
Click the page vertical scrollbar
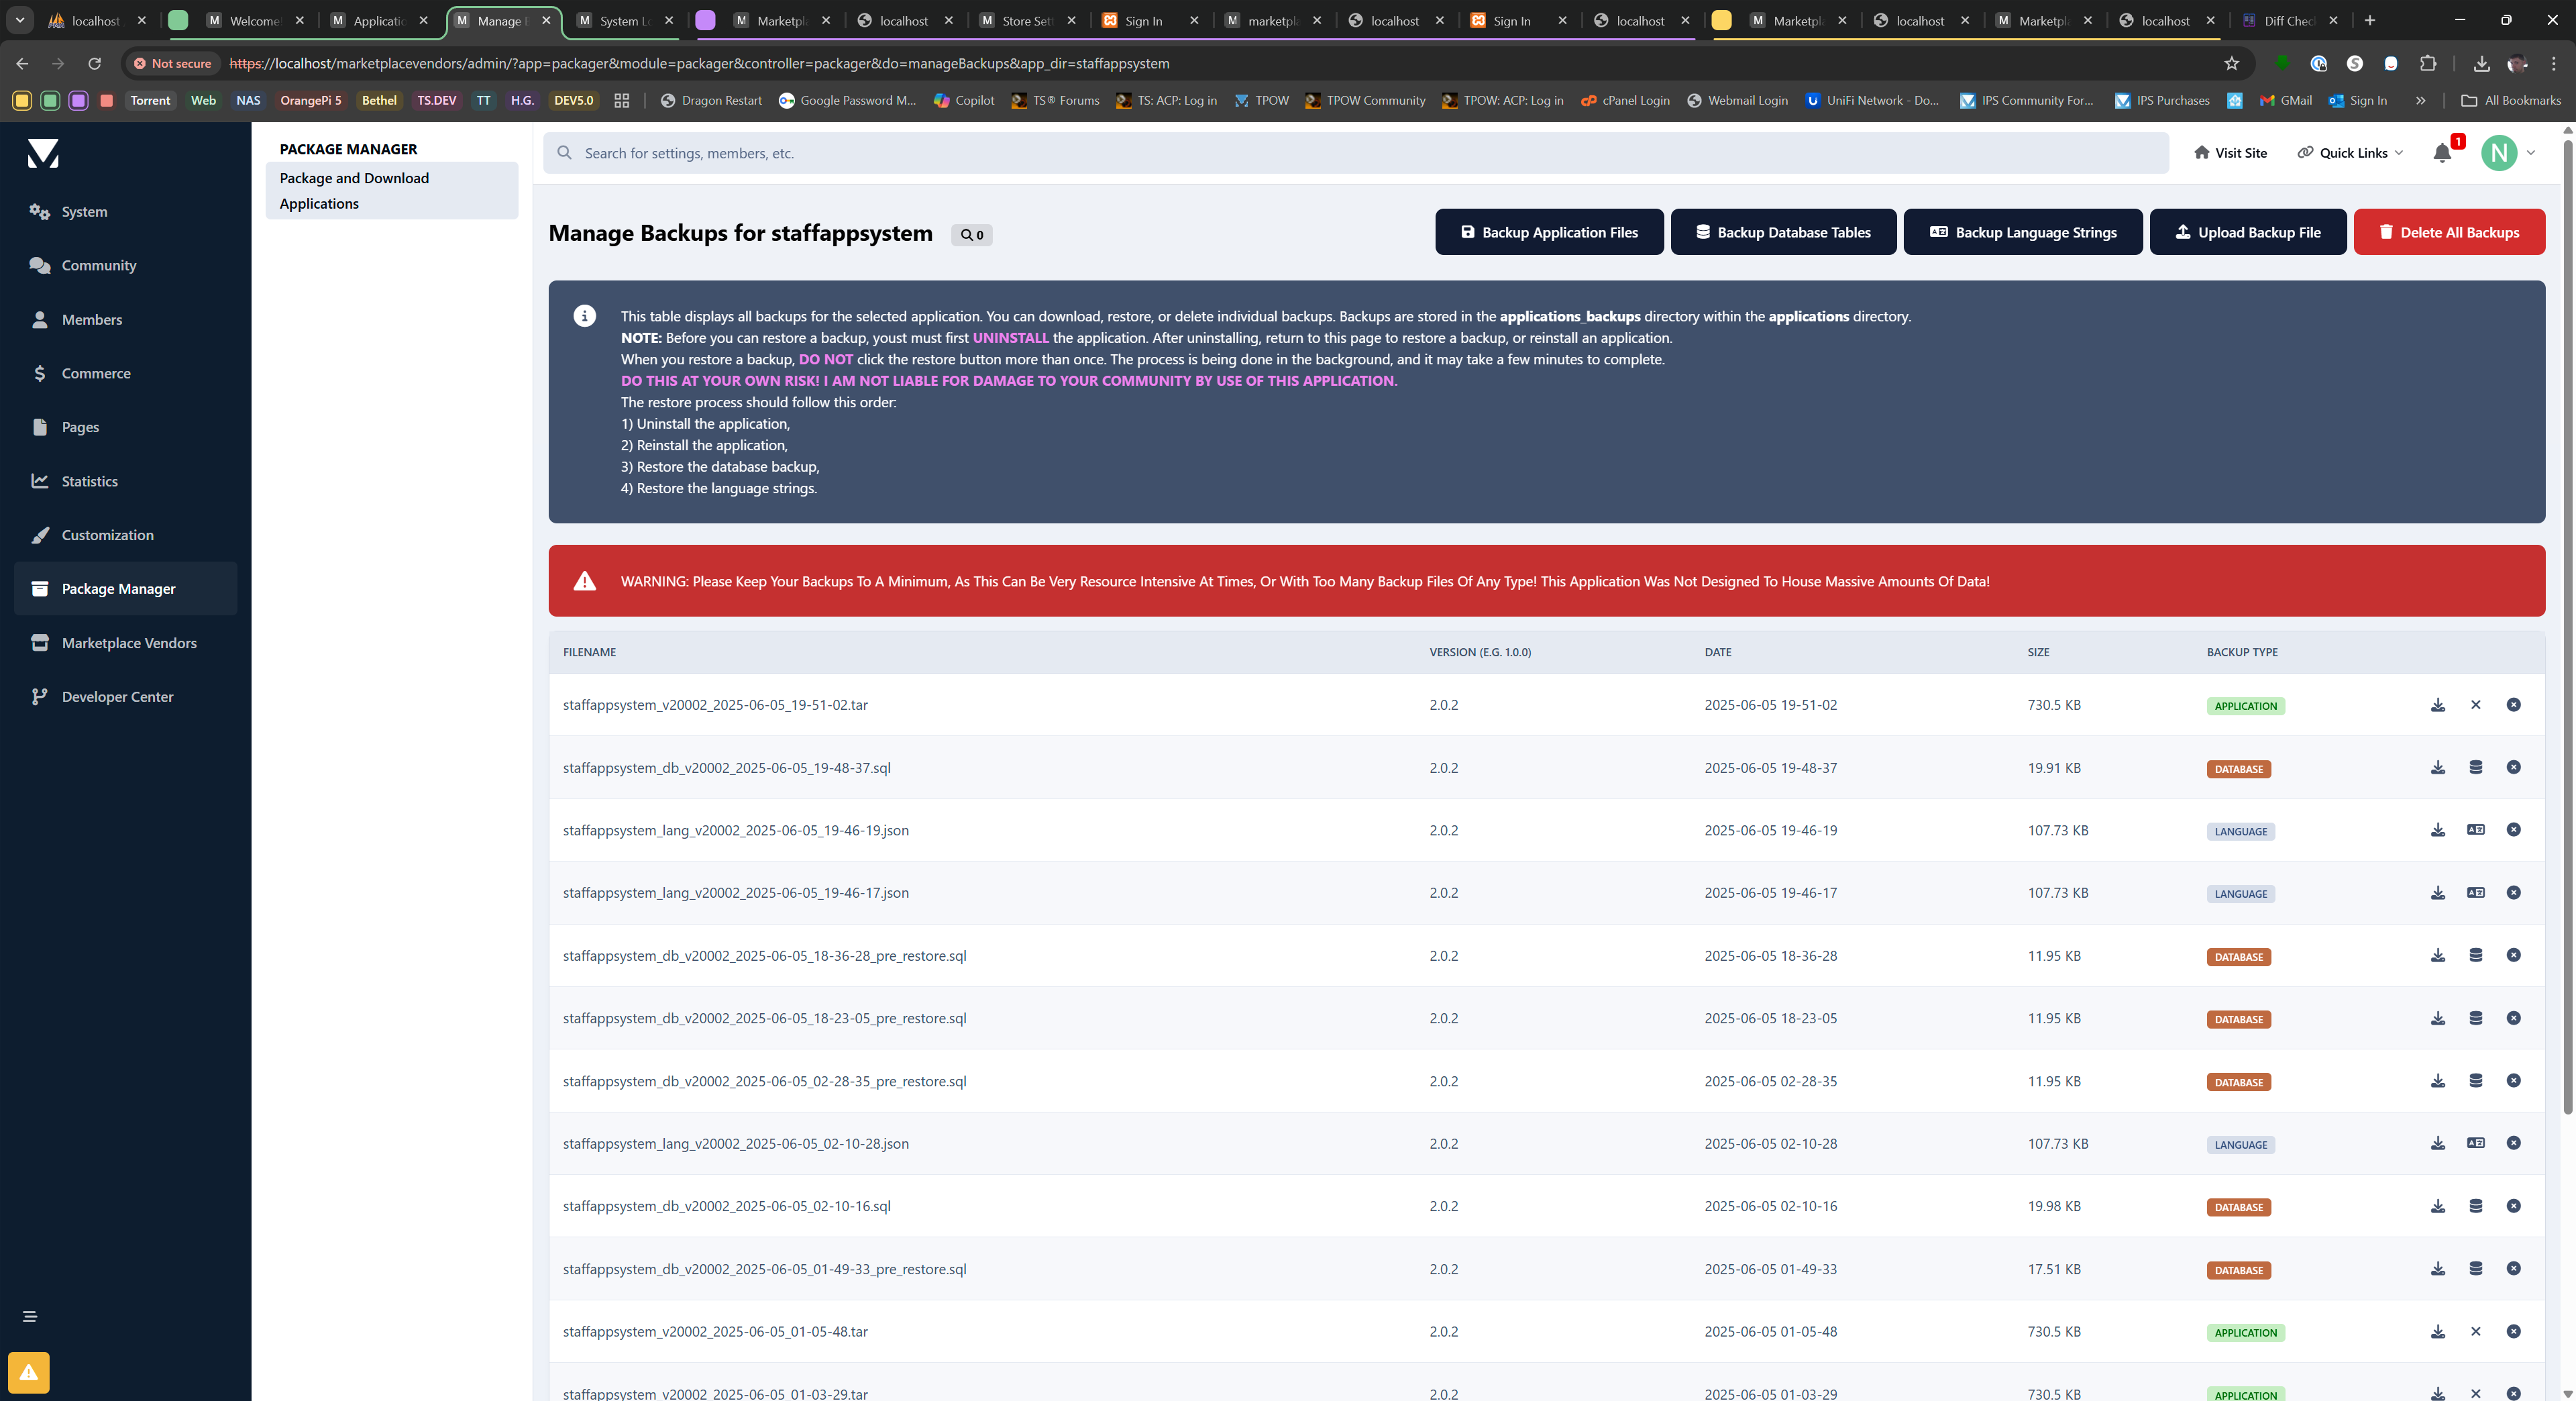pyautogui.click(x=2567, y=626)
